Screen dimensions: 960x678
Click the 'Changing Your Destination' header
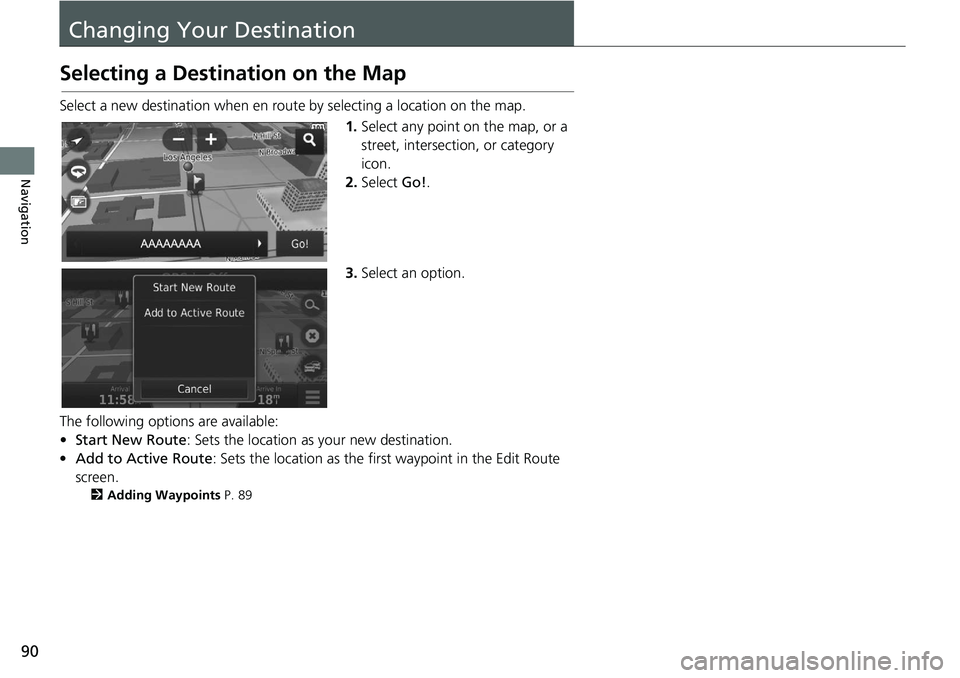[x=212, y=30]
